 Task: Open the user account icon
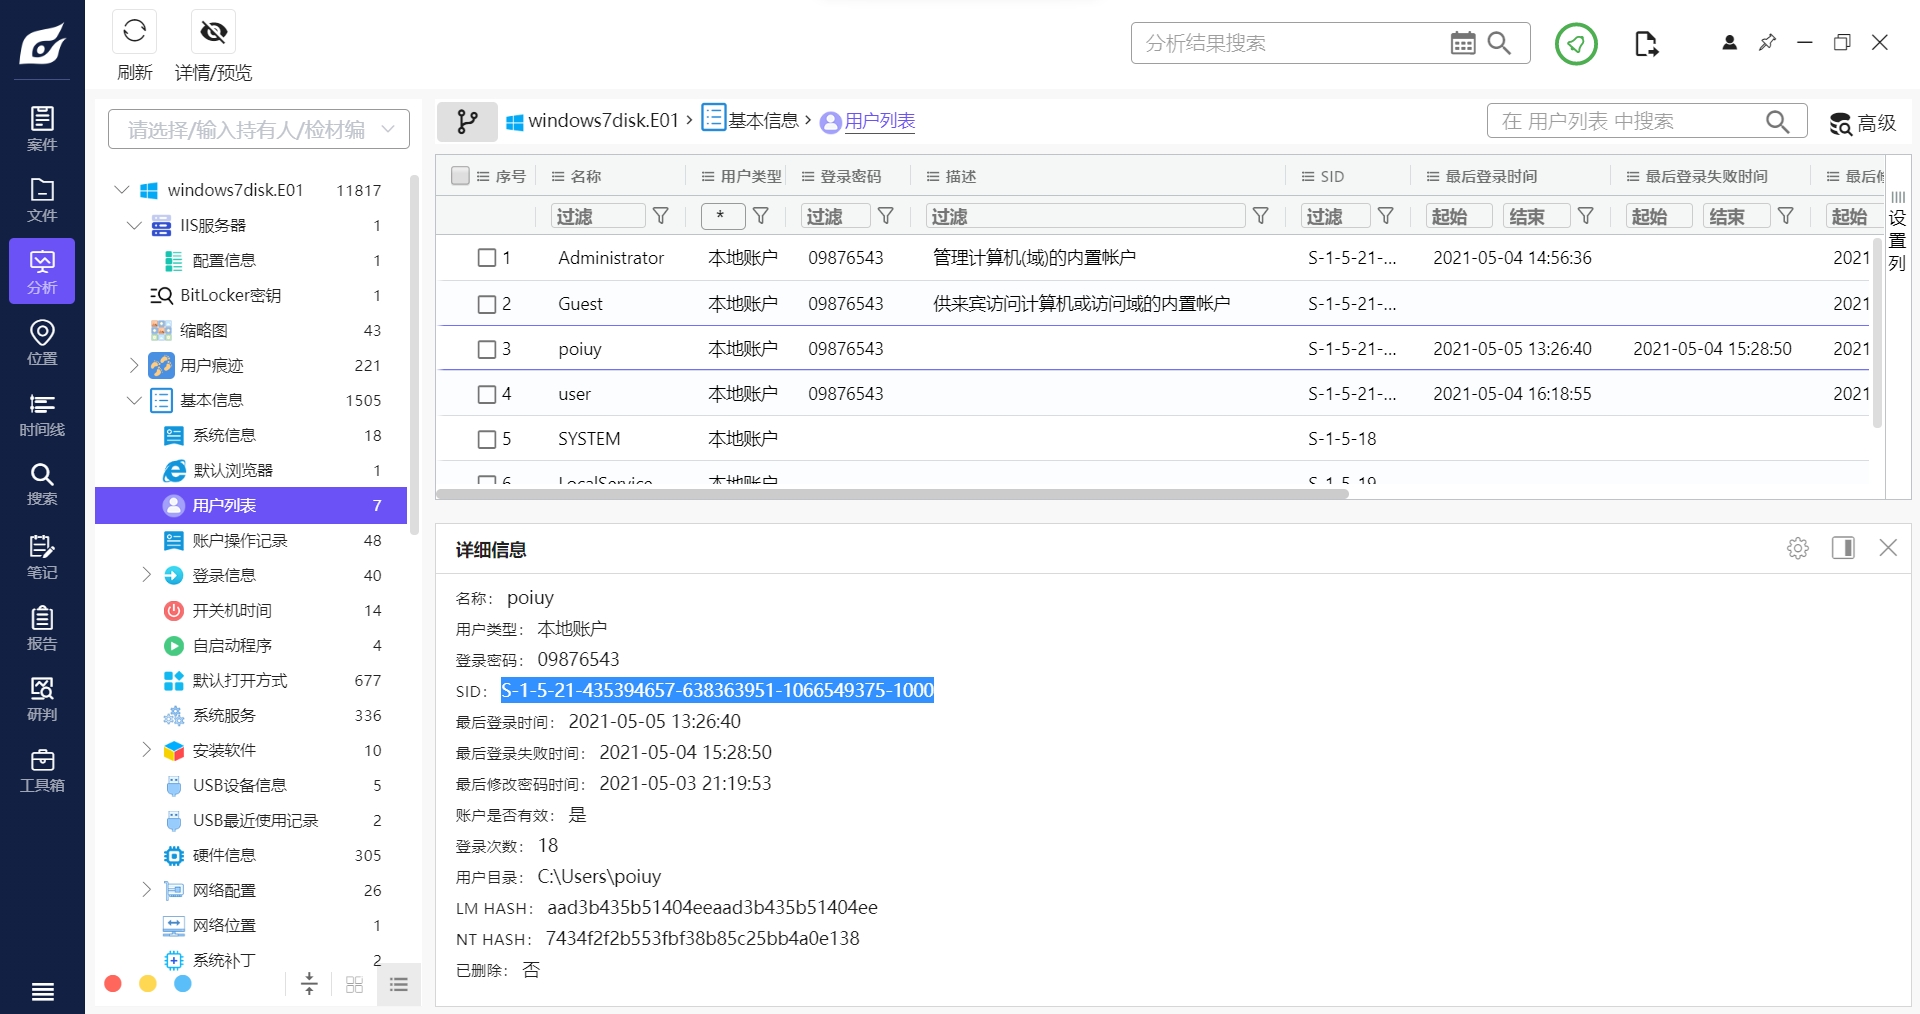tap(1729, 42)
